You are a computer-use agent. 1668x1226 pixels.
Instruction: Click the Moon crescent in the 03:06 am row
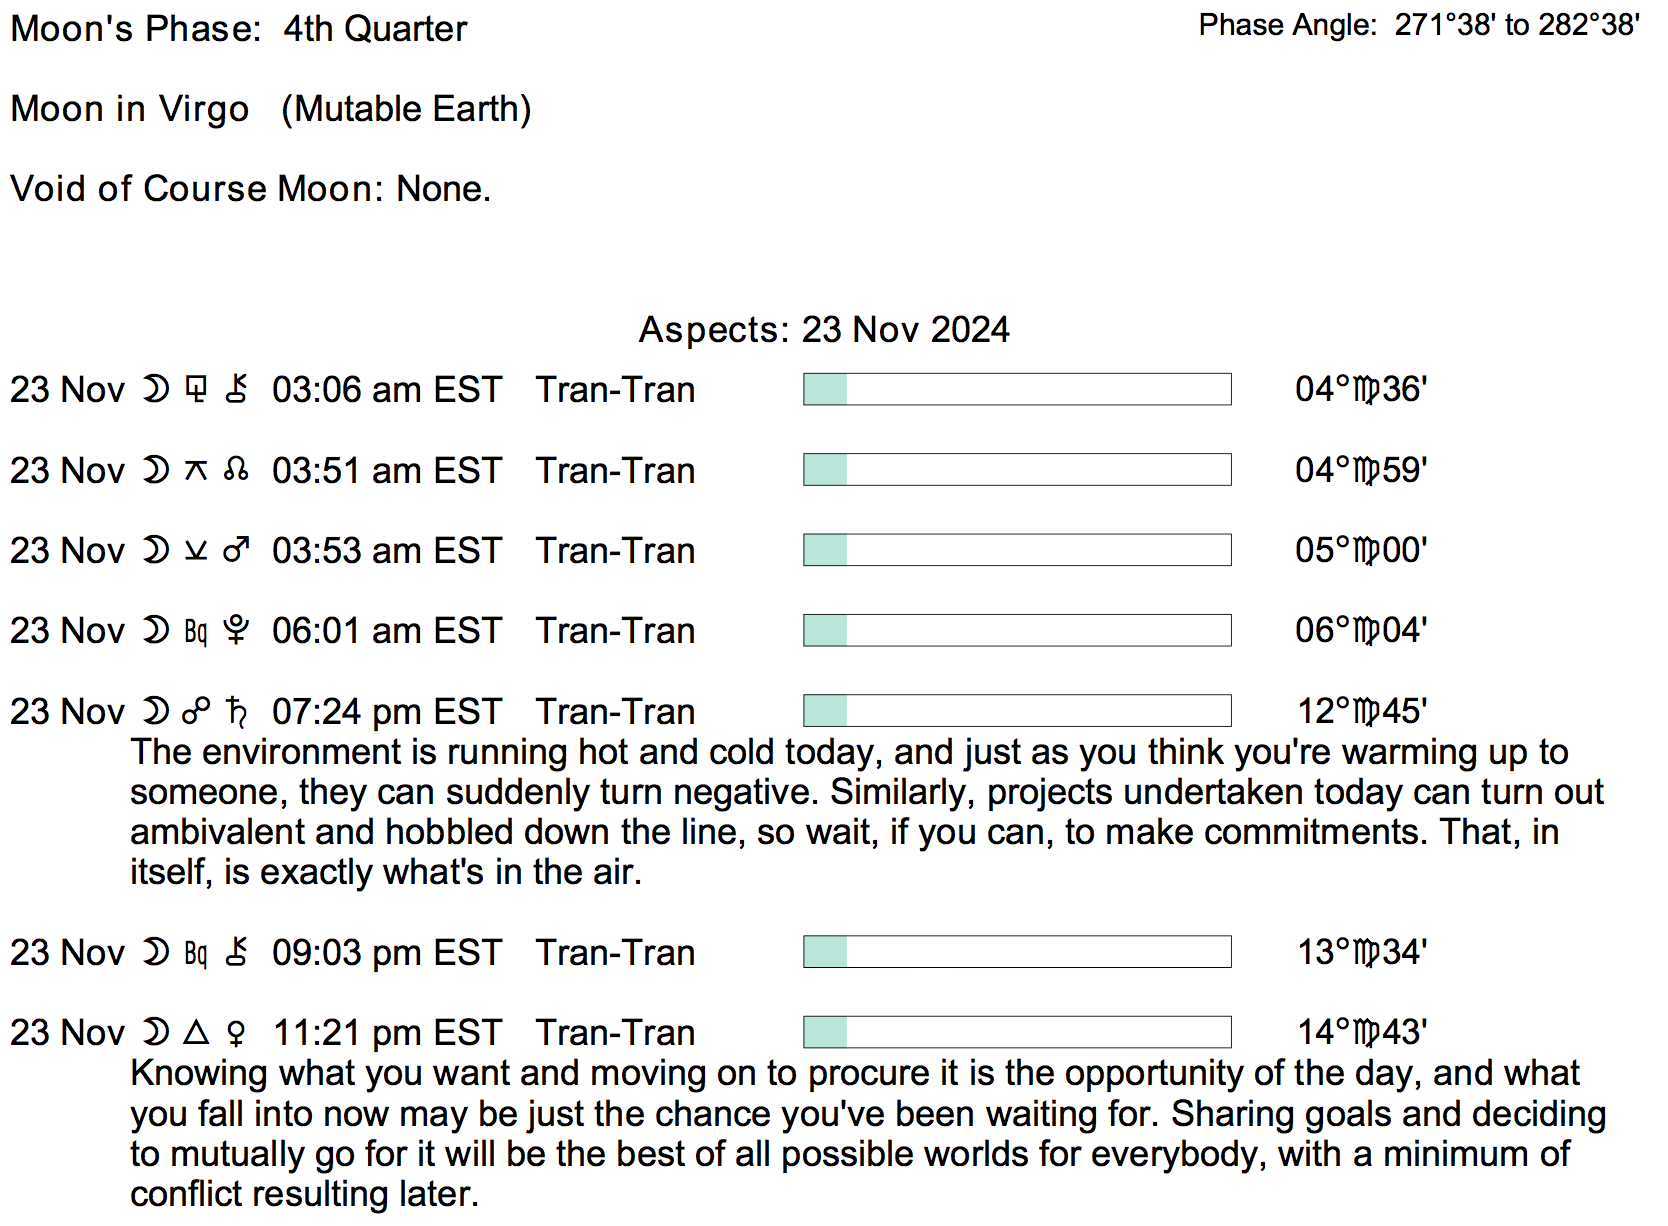click(156, 389)
